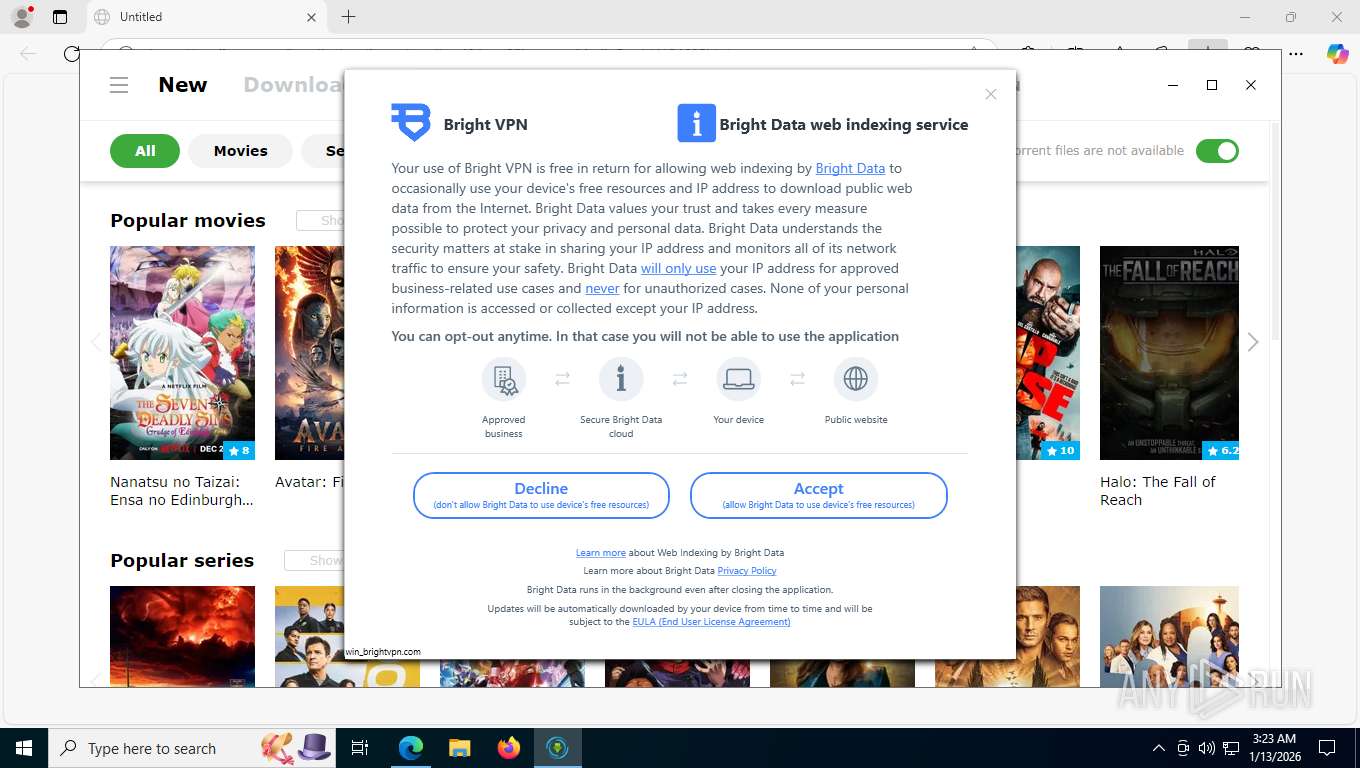Image resolution: width=1360 pixels, height=768 pixels.
Task: Open the notification center icon
Action: (x=1327, y=748)
